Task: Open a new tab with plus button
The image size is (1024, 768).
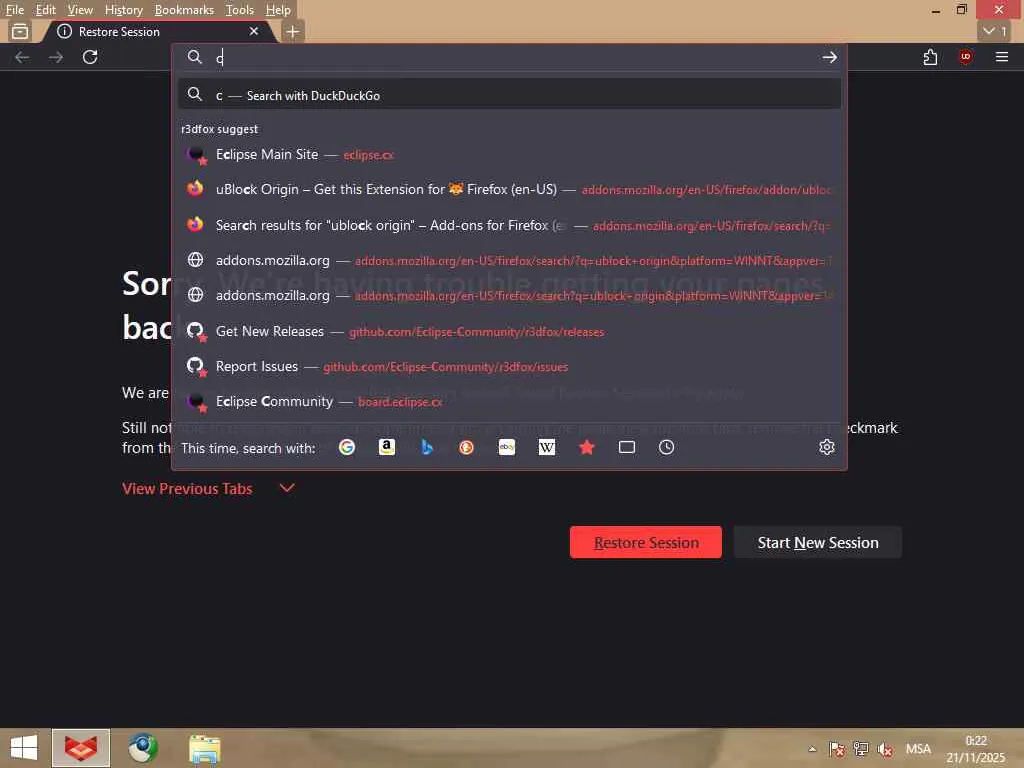Action: coord(293,31)
